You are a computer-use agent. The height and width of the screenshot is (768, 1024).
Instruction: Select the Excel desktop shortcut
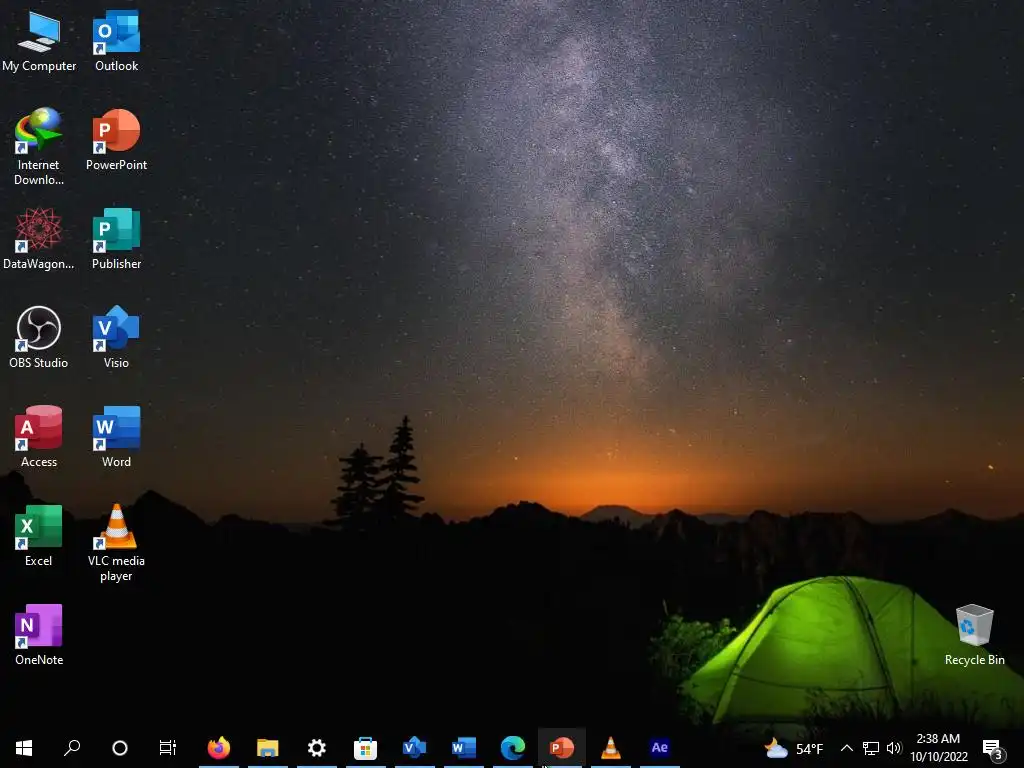pyautogui.click(x=39, y=536)
